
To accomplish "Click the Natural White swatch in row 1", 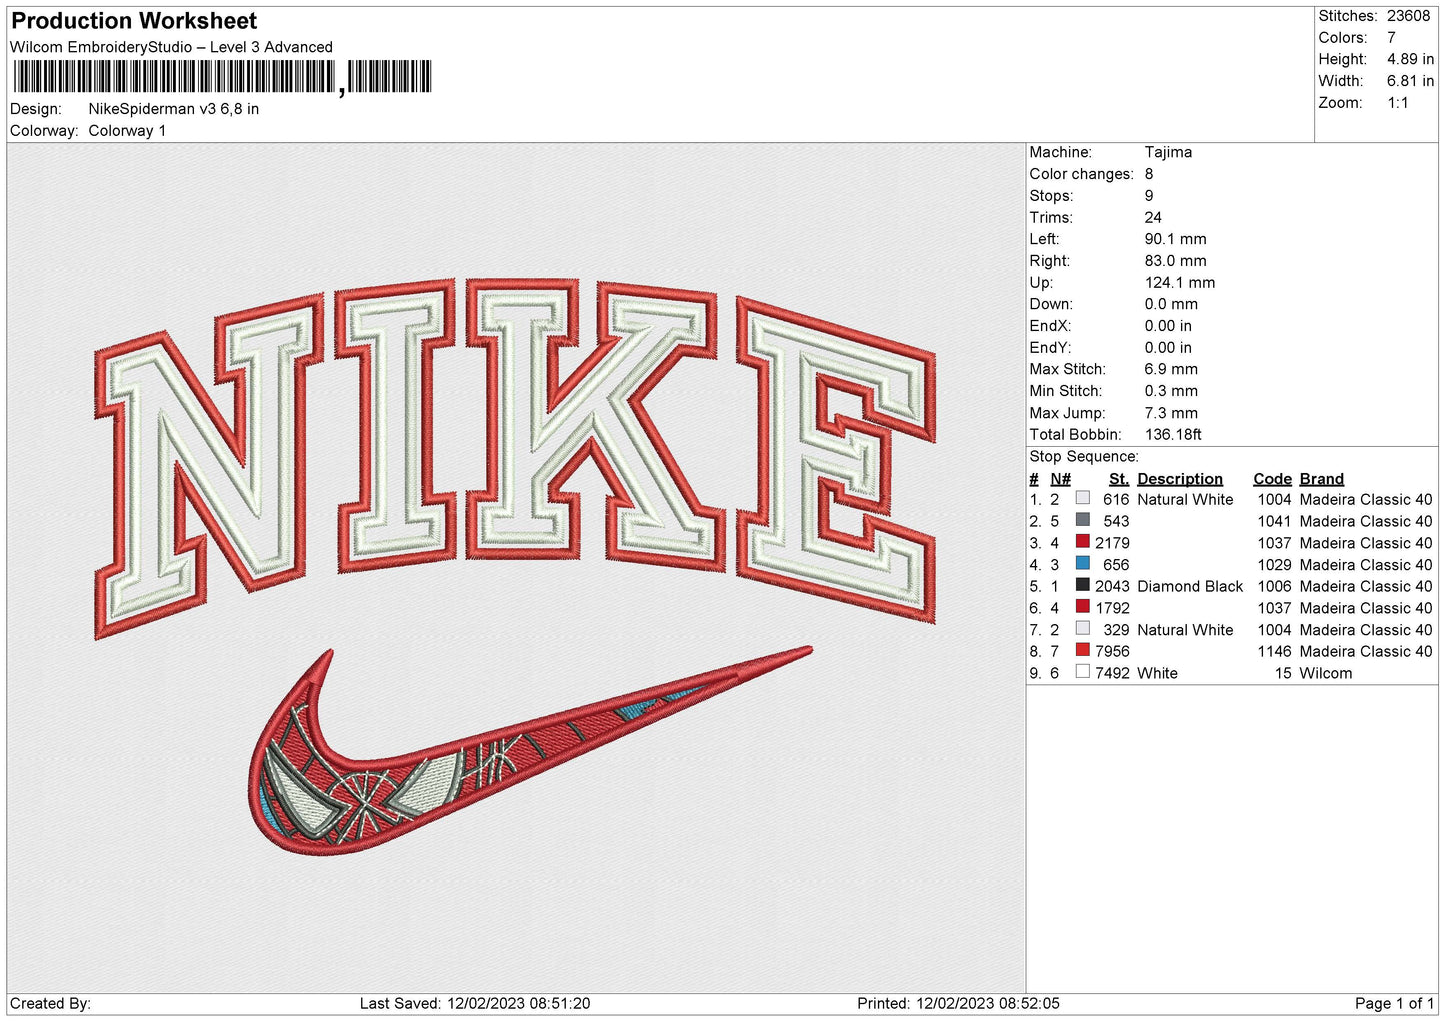I will pyautogui.click(x=1082, y=498).
